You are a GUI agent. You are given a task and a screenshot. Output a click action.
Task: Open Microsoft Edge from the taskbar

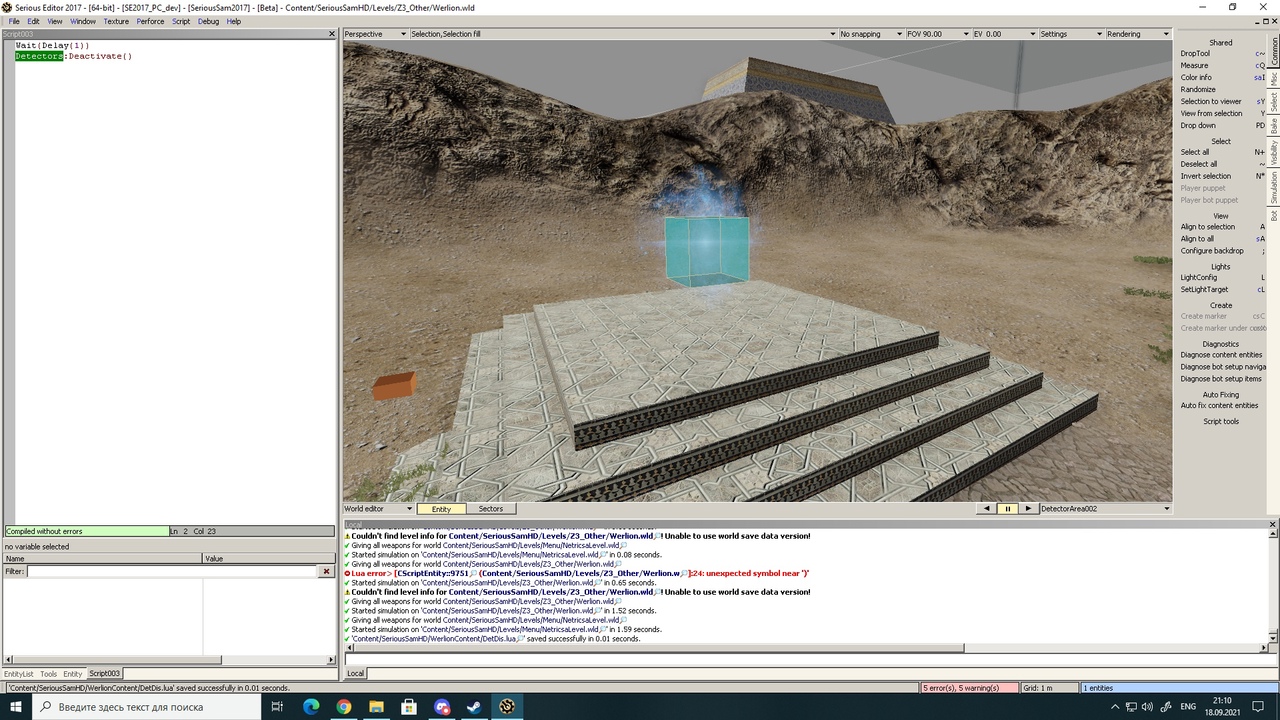point(311,707)
